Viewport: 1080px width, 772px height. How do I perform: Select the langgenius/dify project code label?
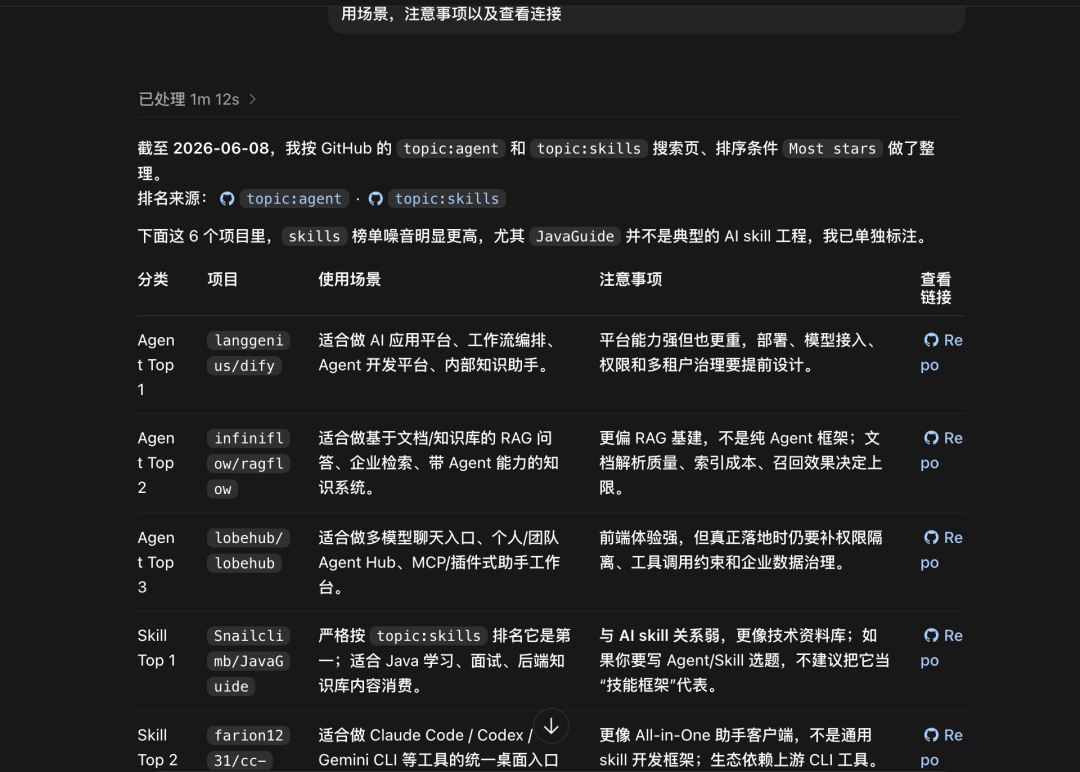tap(248, 353)
